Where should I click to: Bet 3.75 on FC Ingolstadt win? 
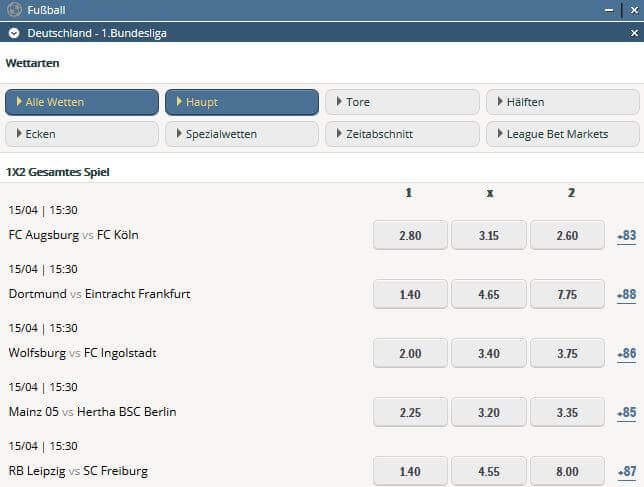[567, 353]
